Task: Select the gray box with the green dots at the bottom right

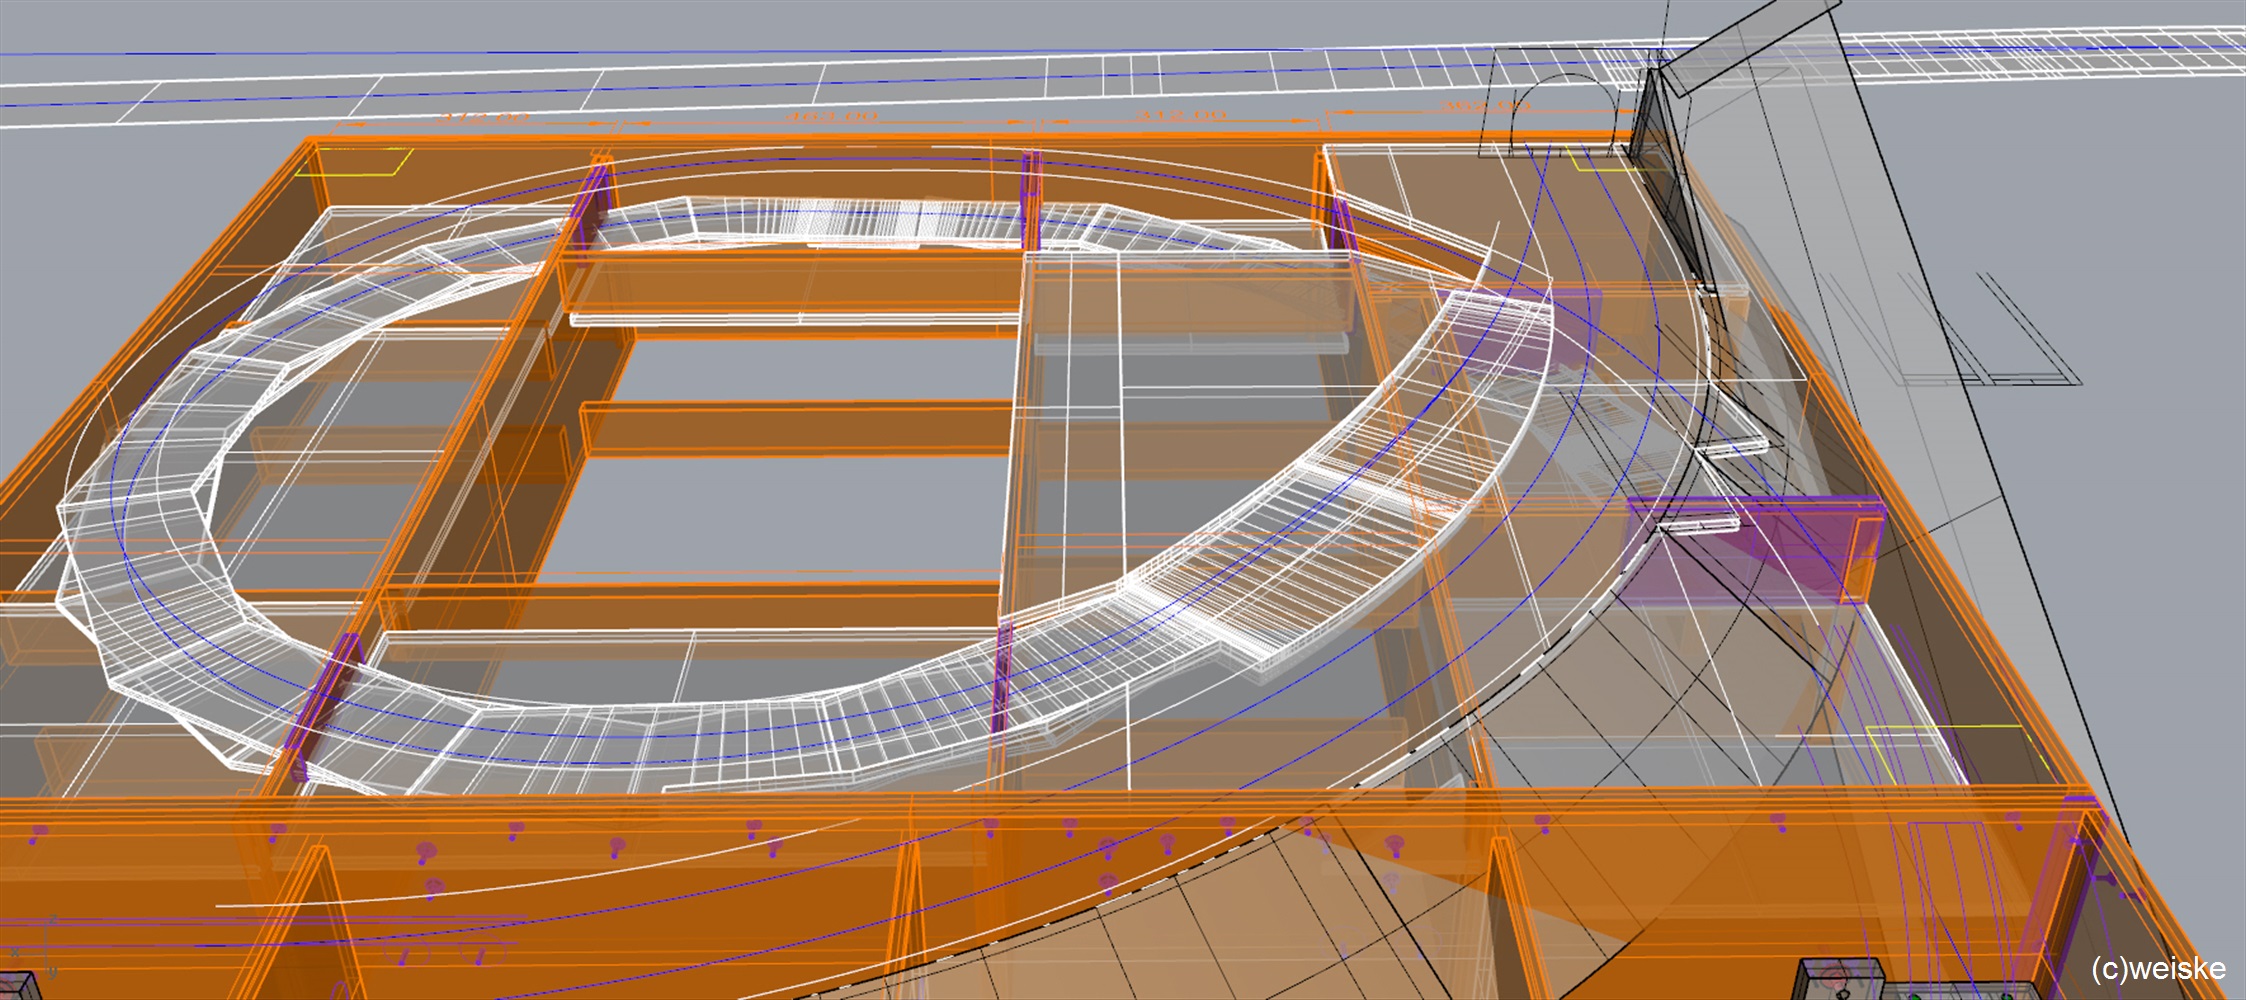Action: click(1840, 982)
